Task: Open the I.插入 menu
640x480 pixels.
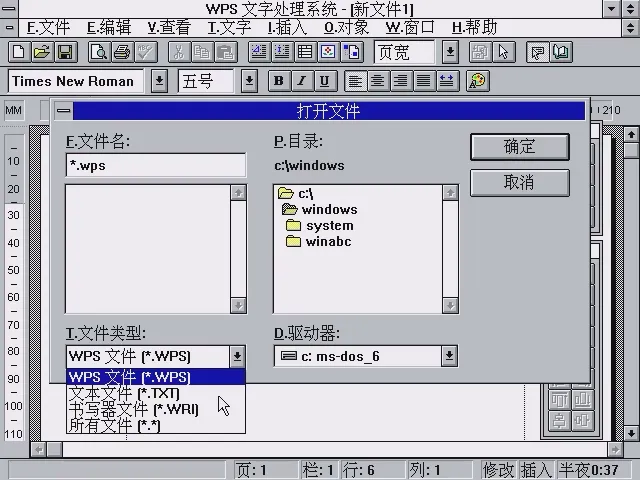Action: coord(287,28)
